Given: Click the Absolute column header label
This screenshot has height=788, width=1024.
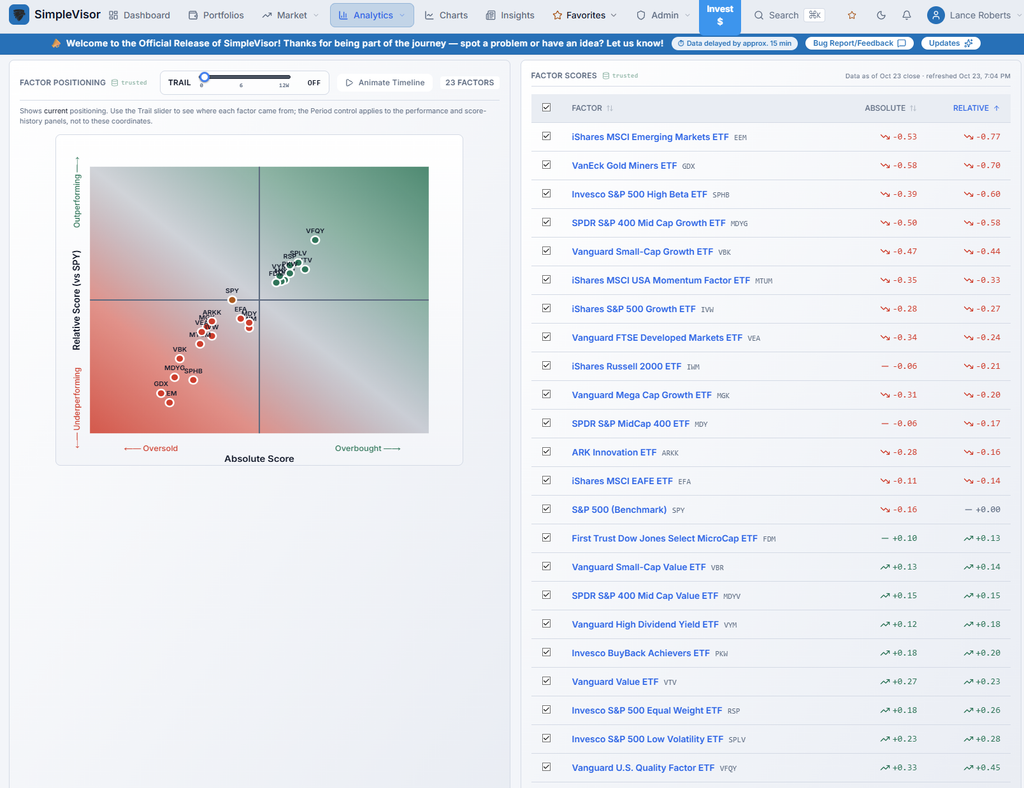Looking at the screenshot, I should 885,108.
